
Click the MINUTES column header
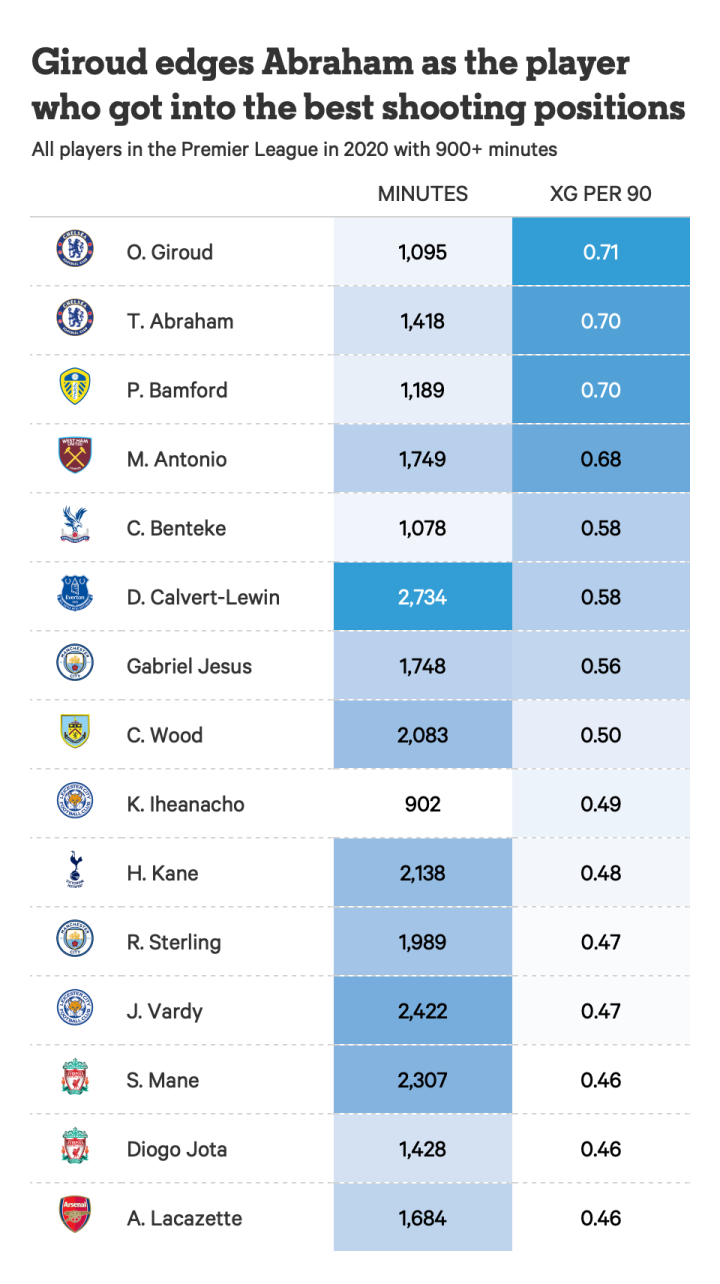point(422,194)
